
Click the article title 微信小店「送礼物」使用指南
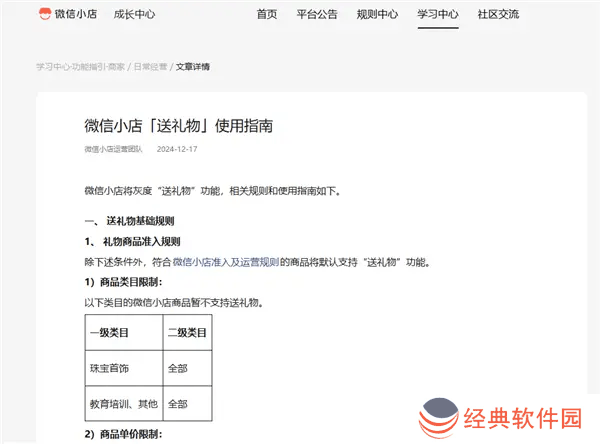click(178, 126)
